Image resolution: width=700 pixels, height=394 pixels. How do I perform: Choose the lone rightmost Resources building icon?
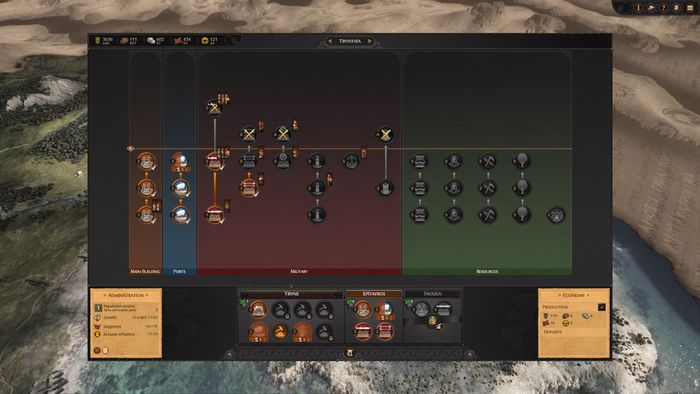556,215
